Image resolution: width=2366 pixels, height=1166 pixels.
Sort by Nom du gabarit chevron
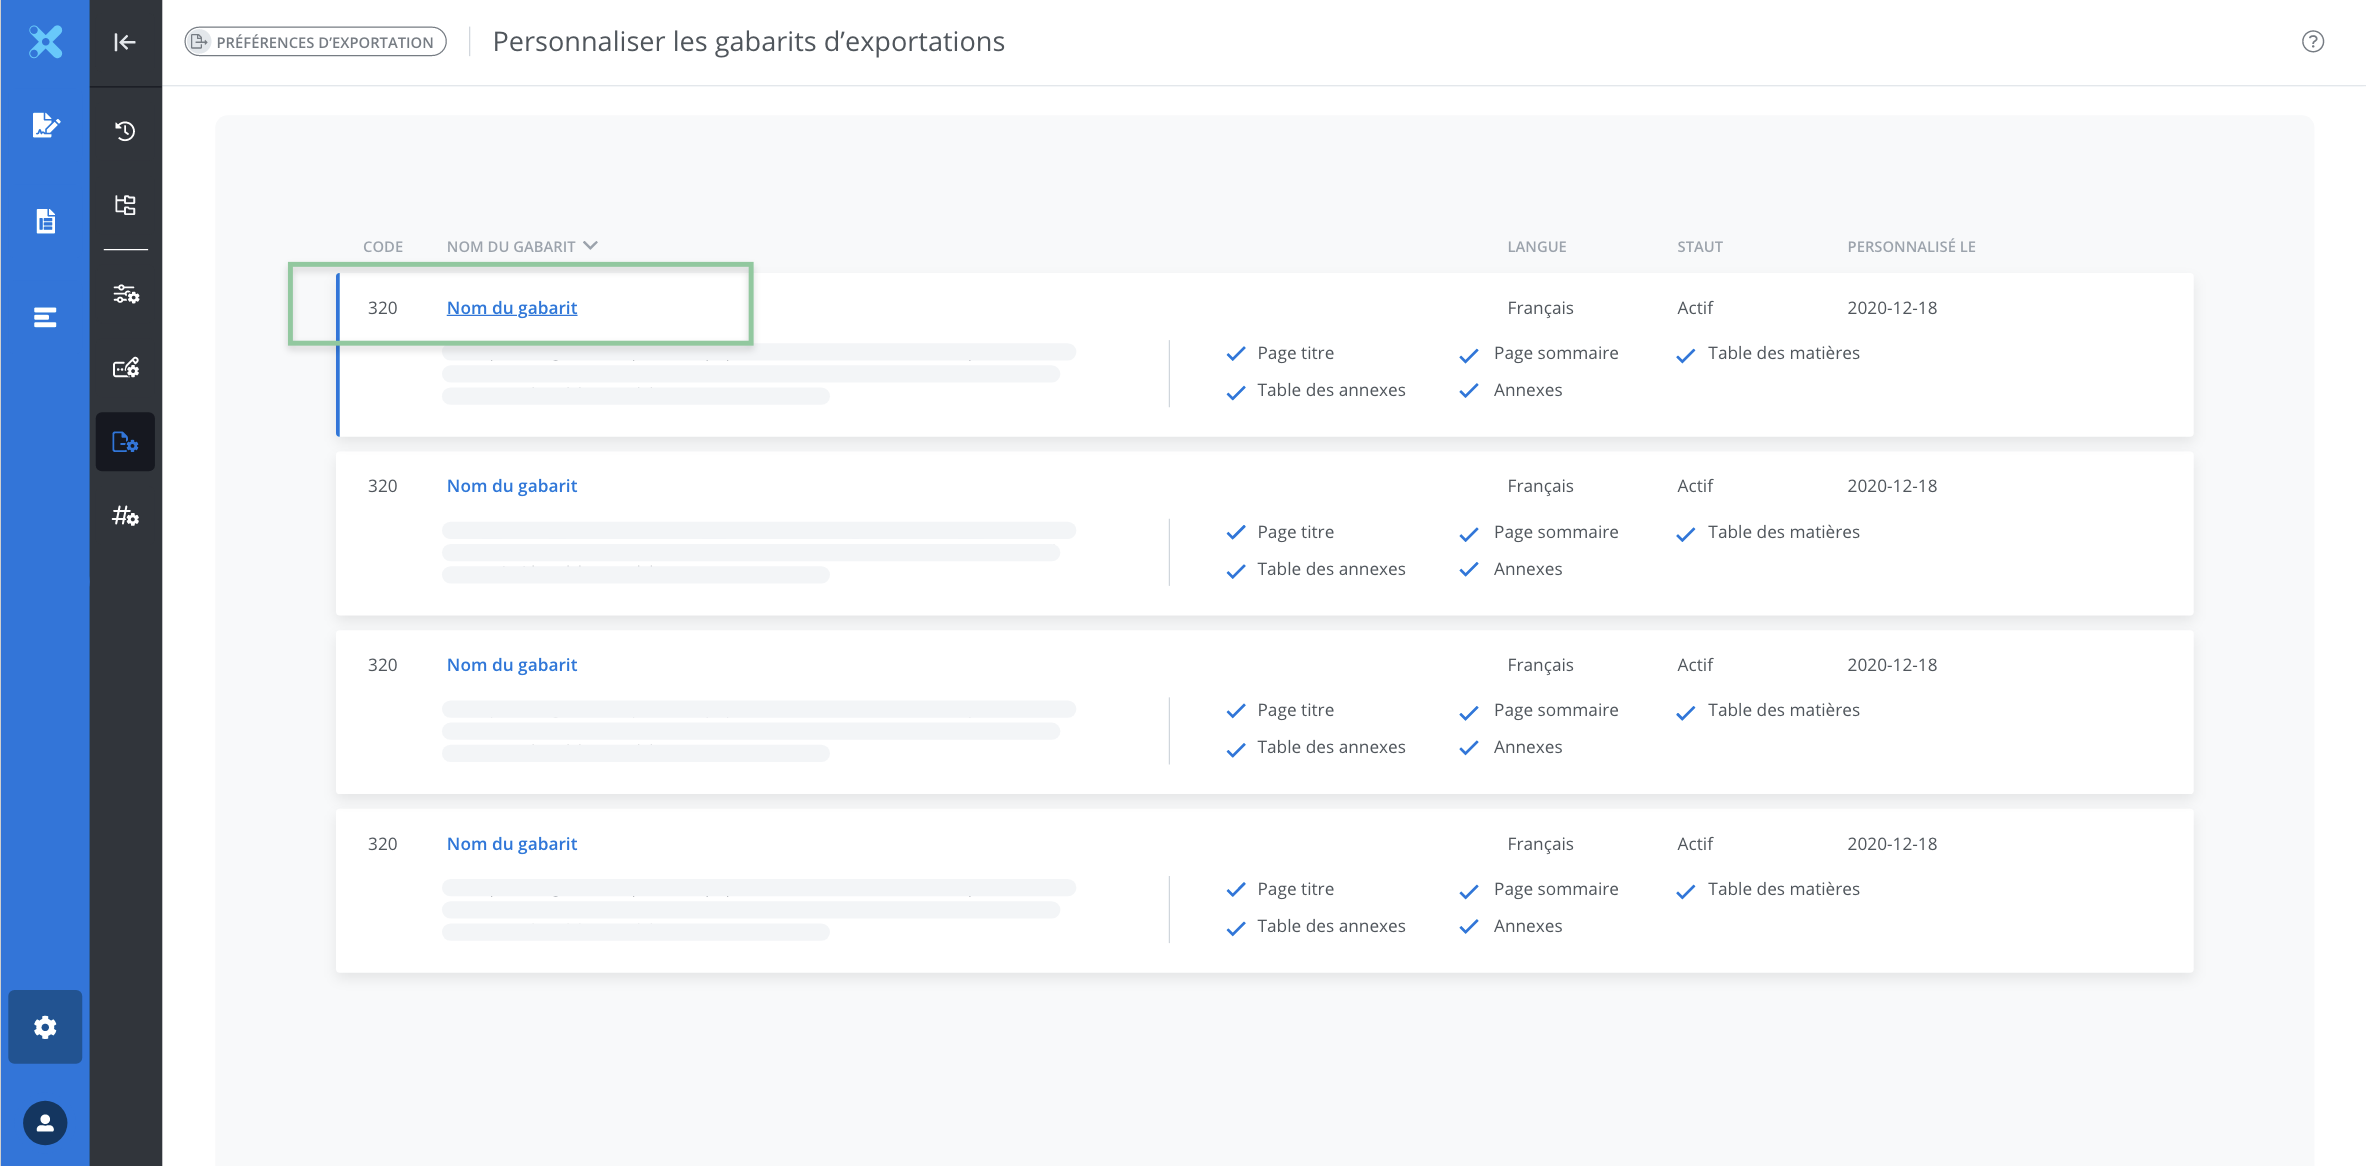[x=590, y=246]
